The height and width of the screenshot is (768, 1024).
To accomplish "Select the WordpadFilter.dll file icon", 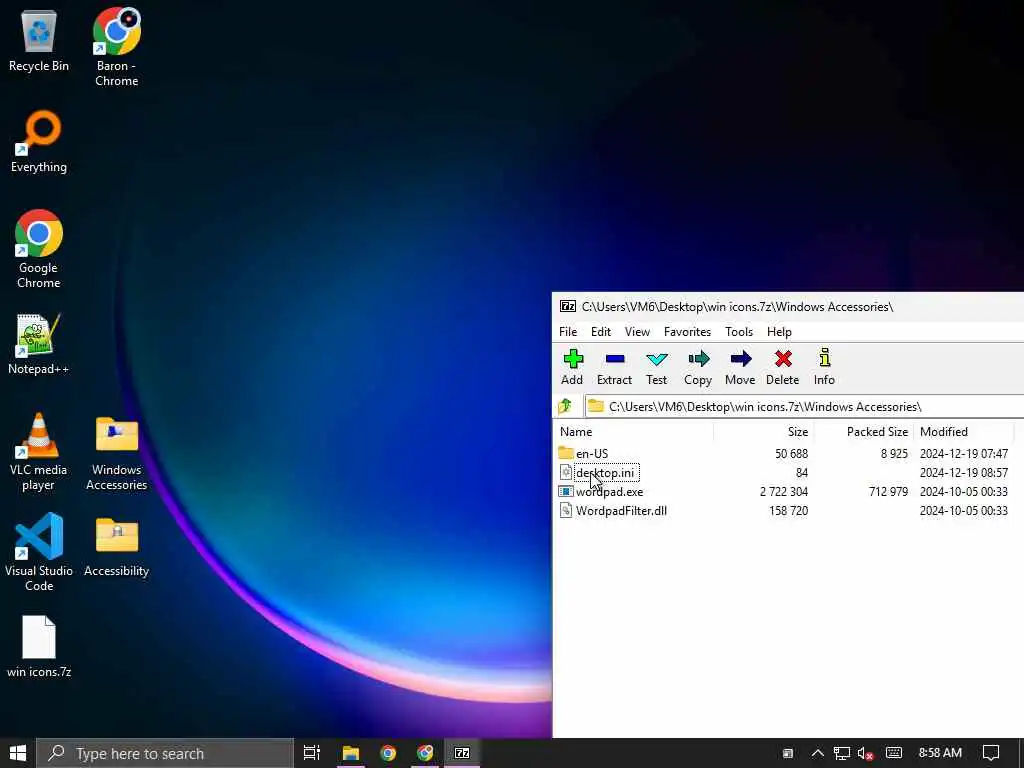I will [x=566, y=511].
